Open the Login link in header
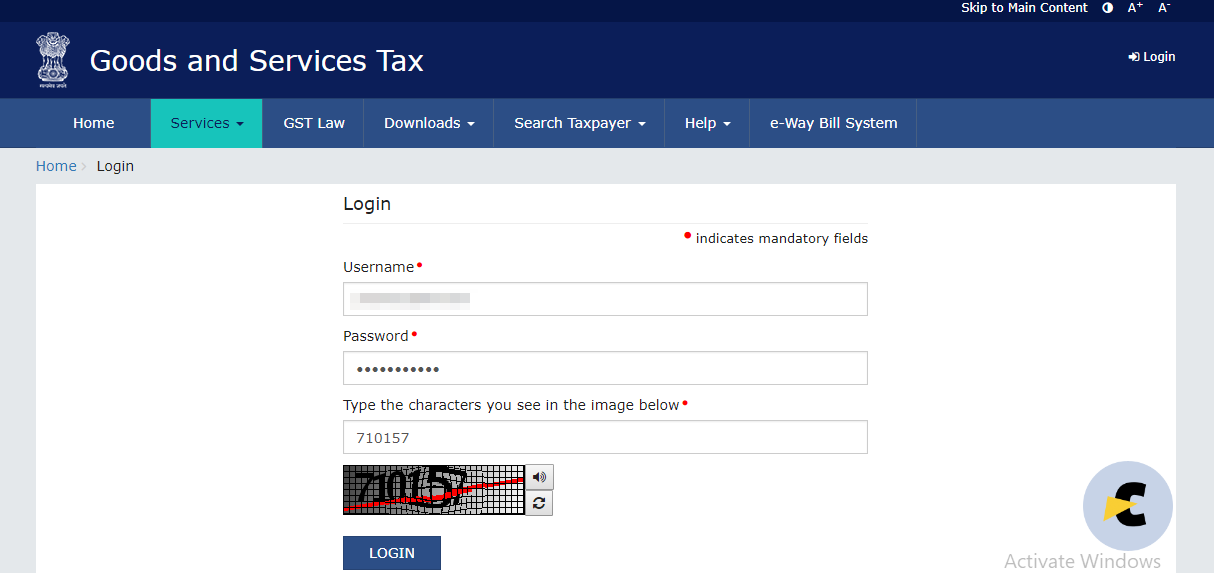The image size is (1214, 573). pyautogui.click(x=1152, y=57)
